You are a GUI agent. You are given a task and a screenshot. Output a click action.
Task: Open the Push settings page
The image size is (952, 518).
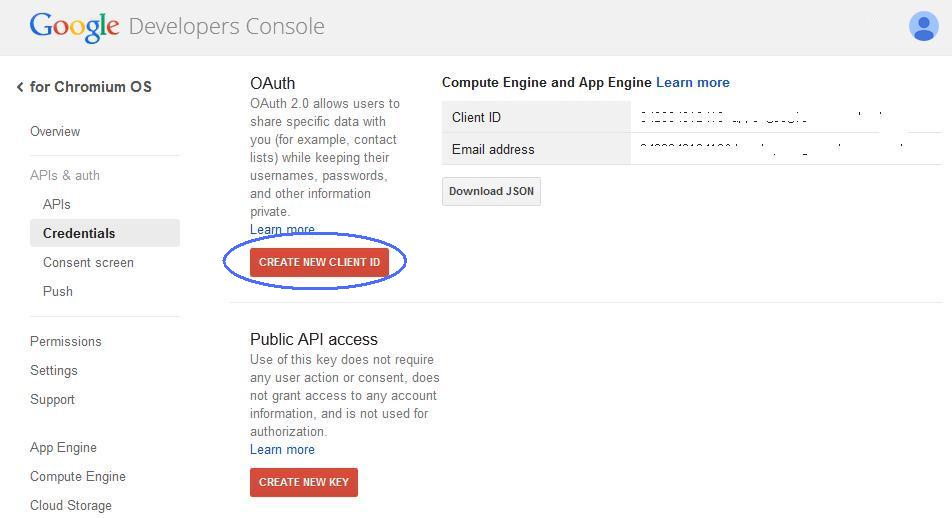(58, 291)
